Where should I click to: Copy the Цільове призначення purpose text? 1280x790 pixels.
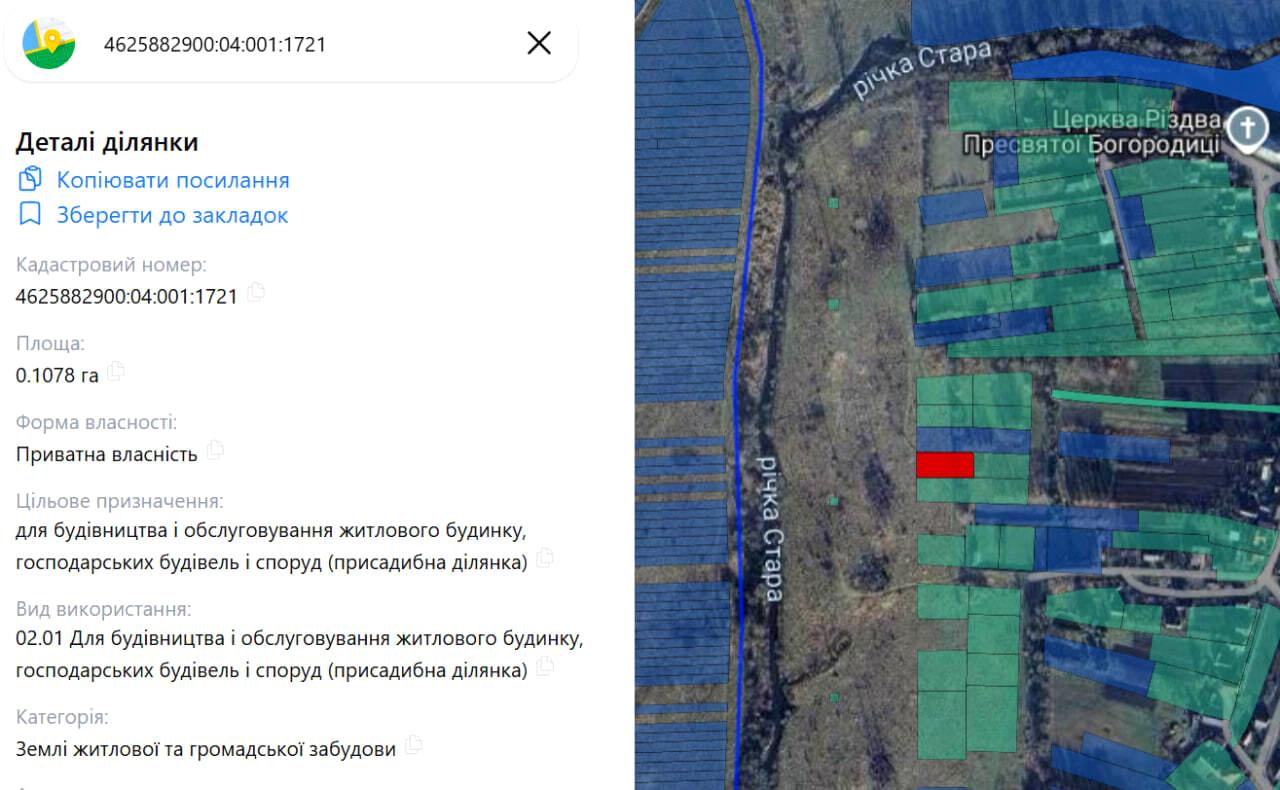pyautogui.click(x=545, y=558)
